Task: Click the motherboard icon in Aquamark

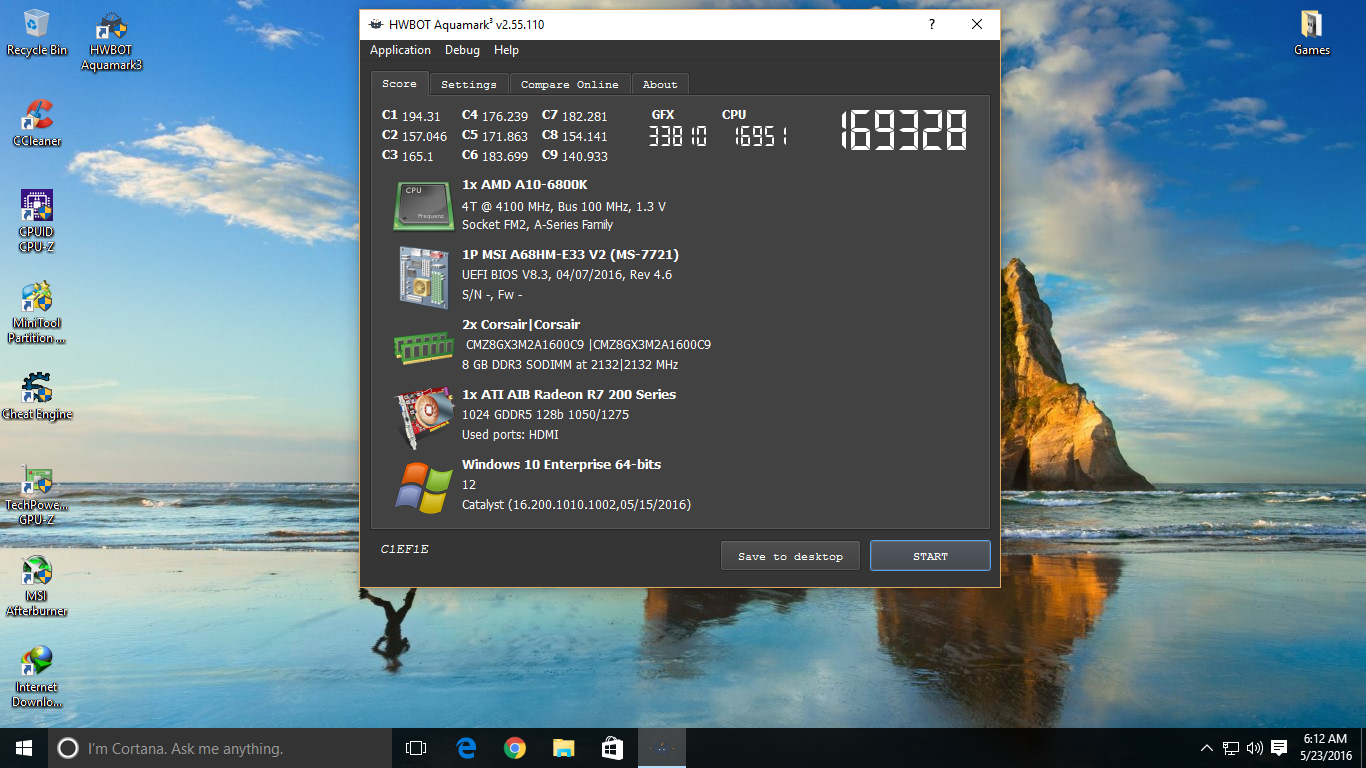Action: tap(424, 277)
